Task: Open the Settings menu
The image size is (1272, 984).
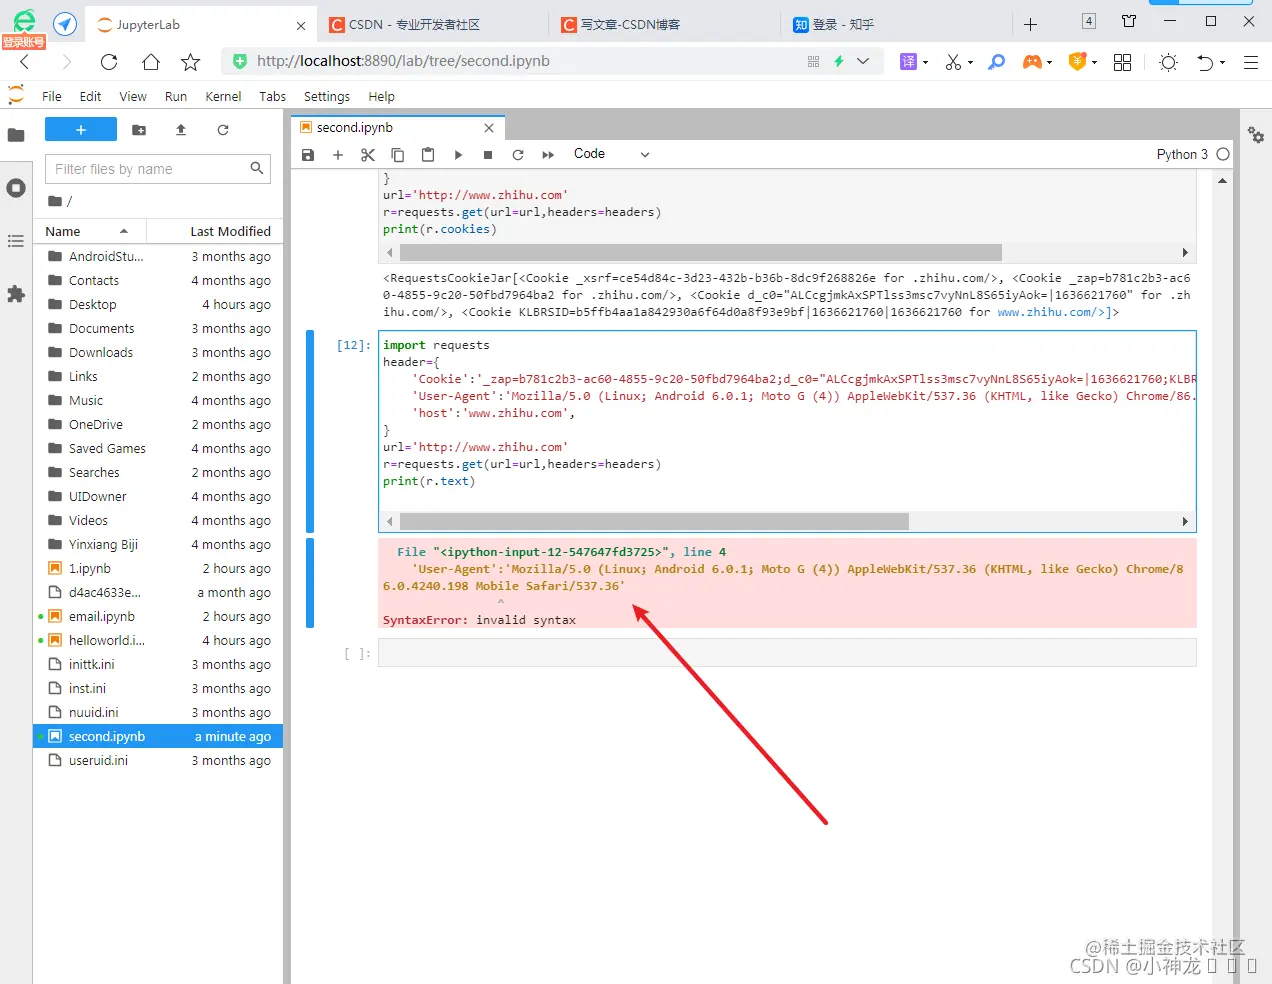Action: (x=327, y=97)
